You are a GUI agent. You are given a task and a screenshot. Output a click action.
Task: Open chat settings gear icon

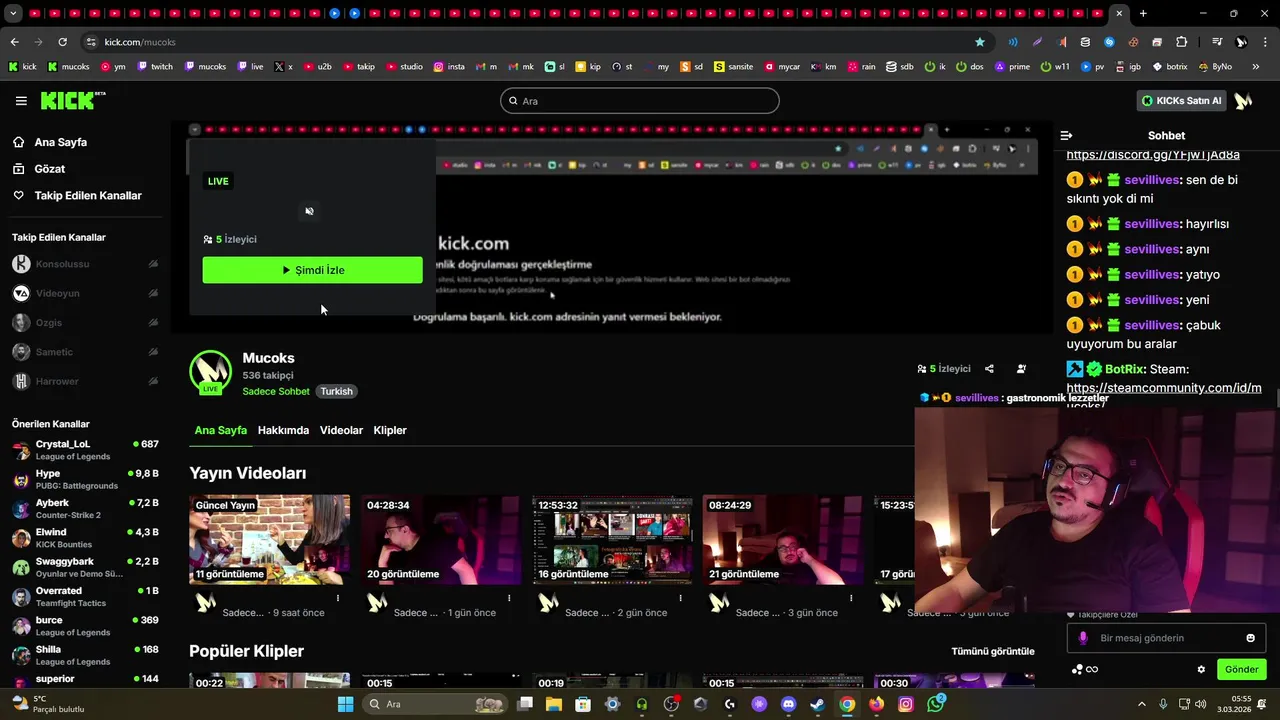[1201, 670]
